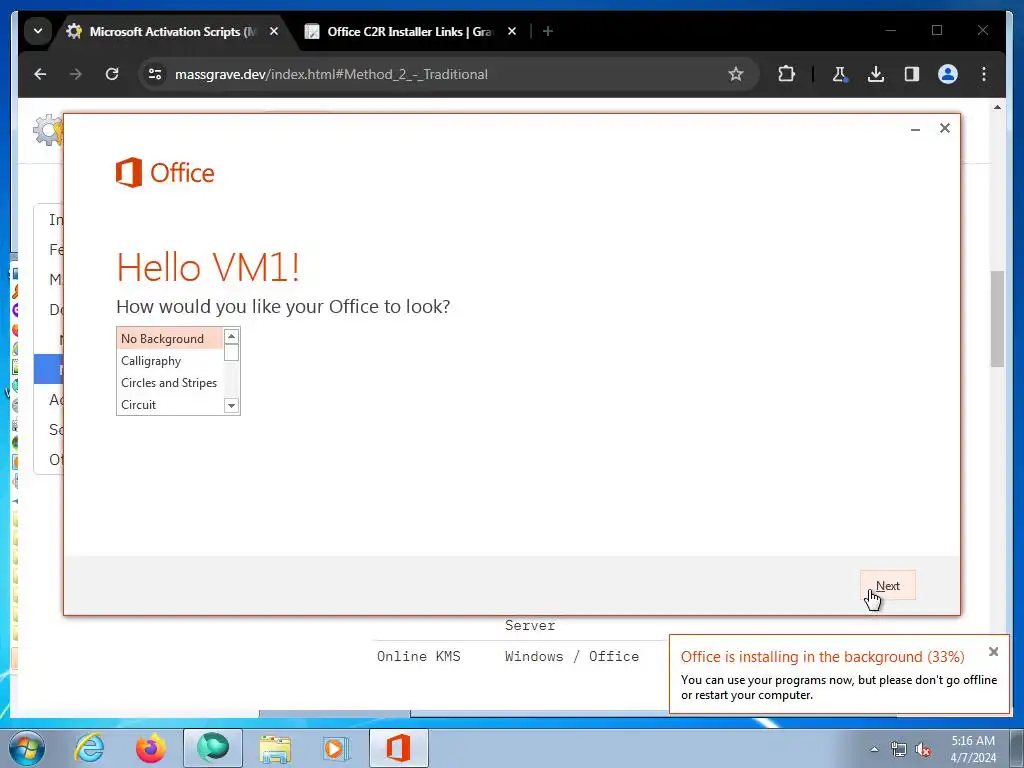Screen dimensions: 1024x768
Task: Click Online KMS in the page table
Action: click(x=419, y=656)
